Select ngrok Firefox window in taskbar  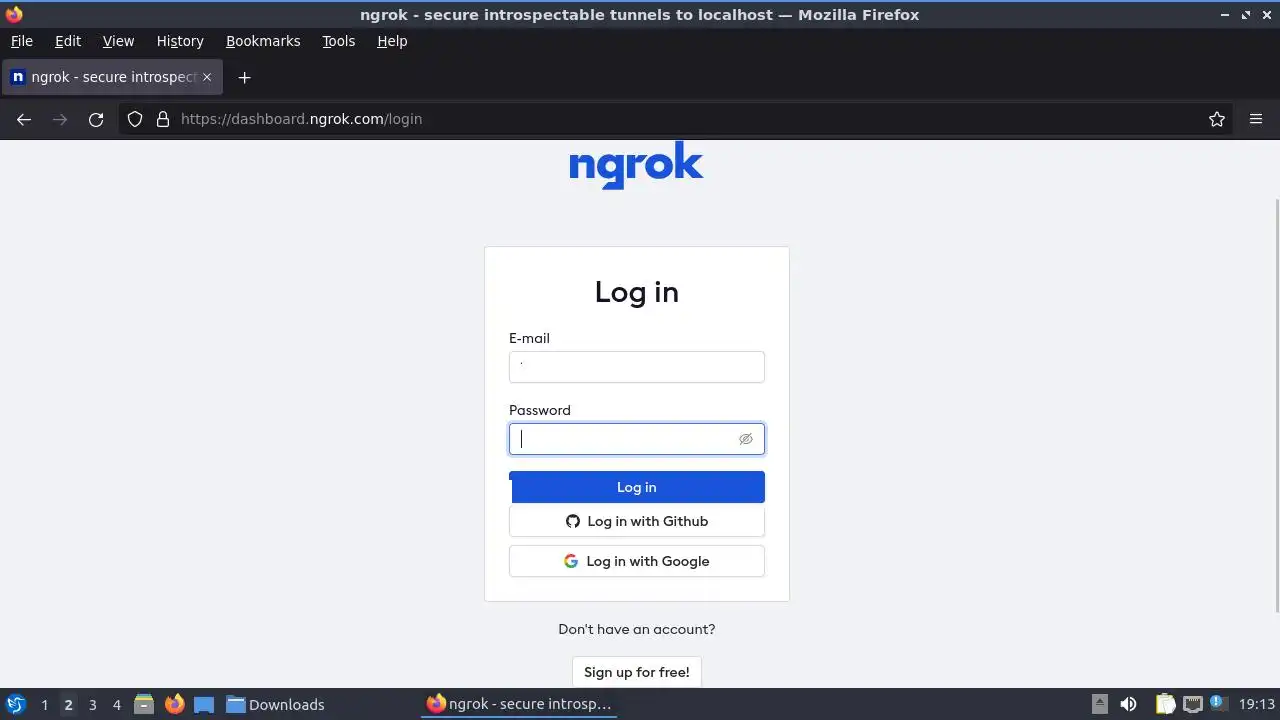[x=519, y=704]
